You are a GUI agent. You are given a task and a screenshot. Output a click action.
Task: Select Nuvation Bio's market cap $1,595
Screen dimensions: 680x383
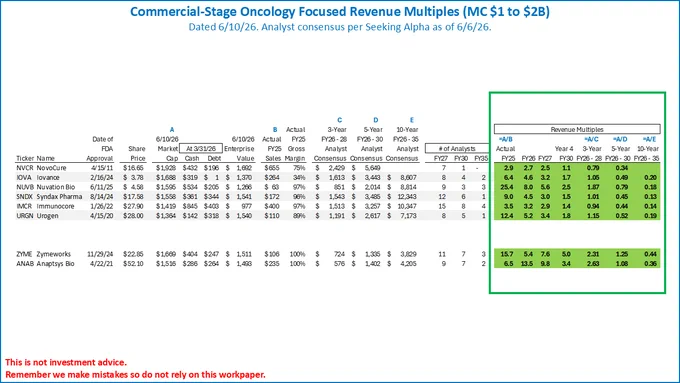166,187
